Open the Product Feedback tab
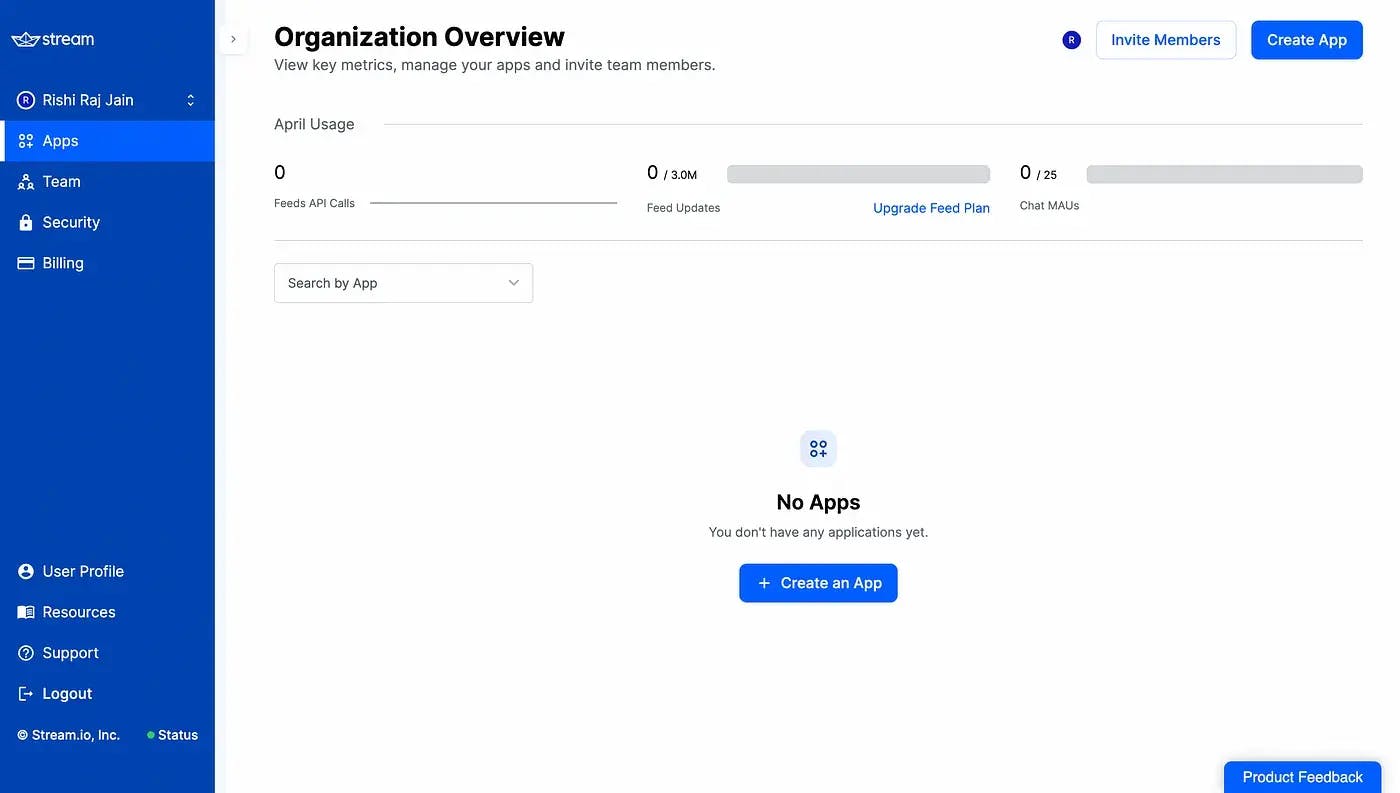The height and width of the screenshot is (793, 1400). tap(1302, 777)
